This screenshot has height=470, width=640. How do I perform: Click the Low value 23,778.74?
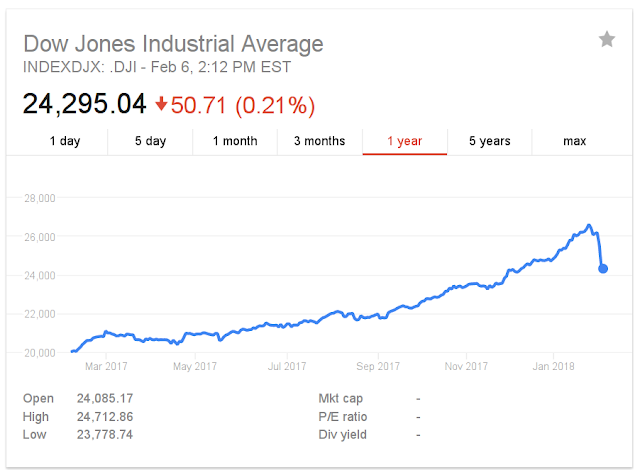[x=105, y=435]
